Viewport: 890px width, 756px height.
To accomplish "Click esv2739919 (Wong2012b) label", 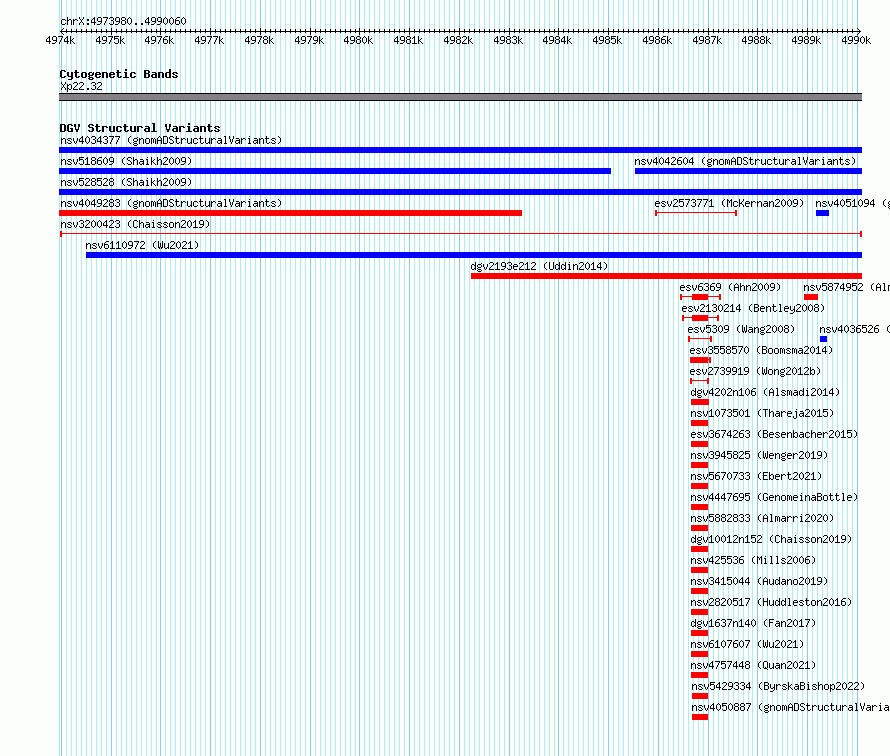I will pos(755,371).
